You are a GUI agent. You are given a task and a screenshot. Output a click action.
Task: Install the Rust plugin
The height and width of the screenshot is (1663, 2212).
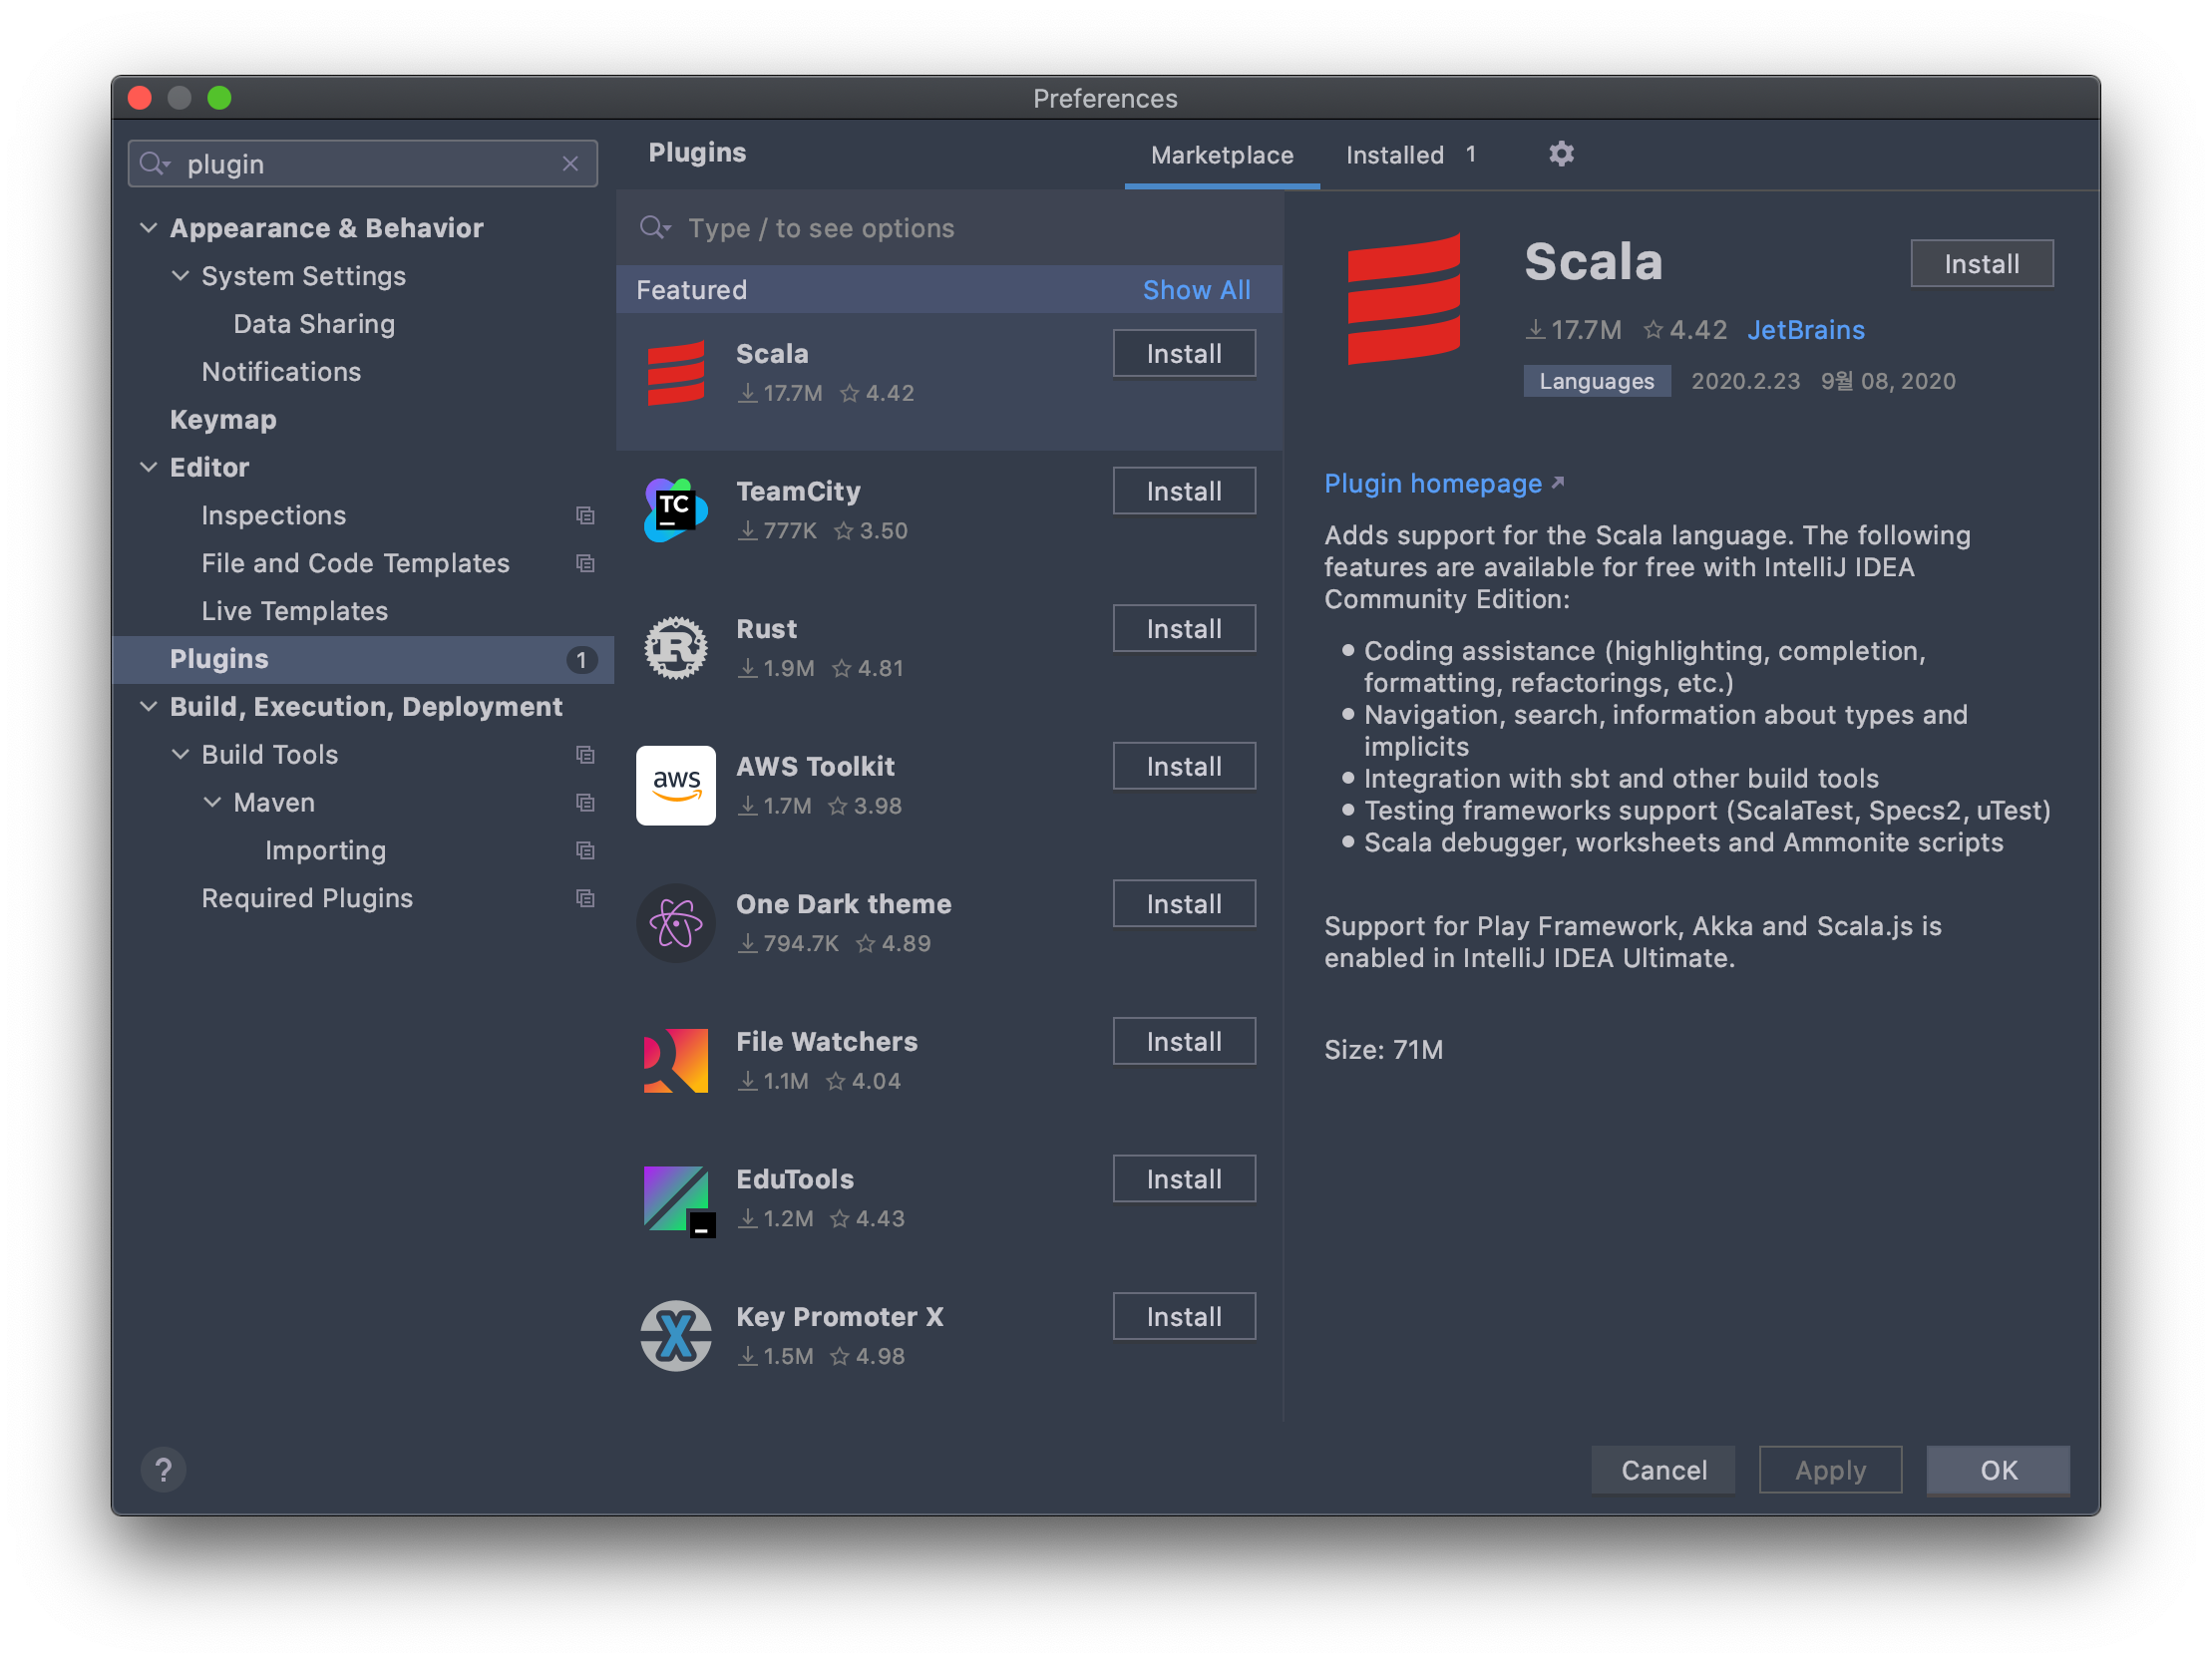(x=1184, y=629)
